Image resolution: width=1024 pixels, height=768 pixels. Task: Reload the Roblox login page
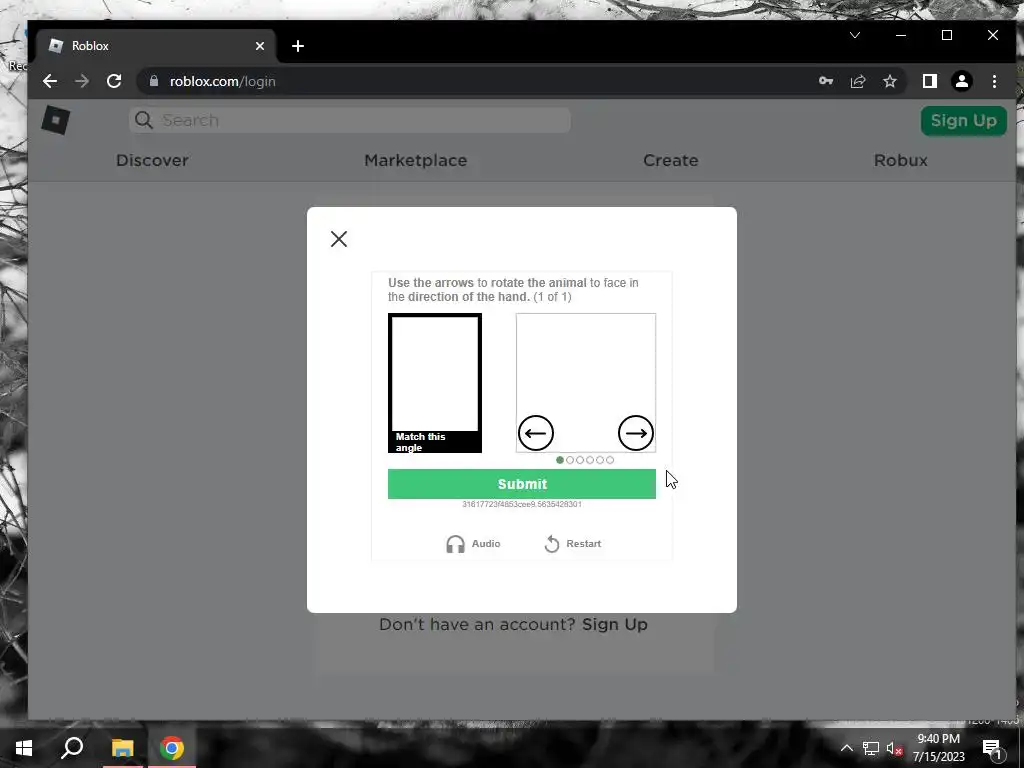(x=114, y=81)
